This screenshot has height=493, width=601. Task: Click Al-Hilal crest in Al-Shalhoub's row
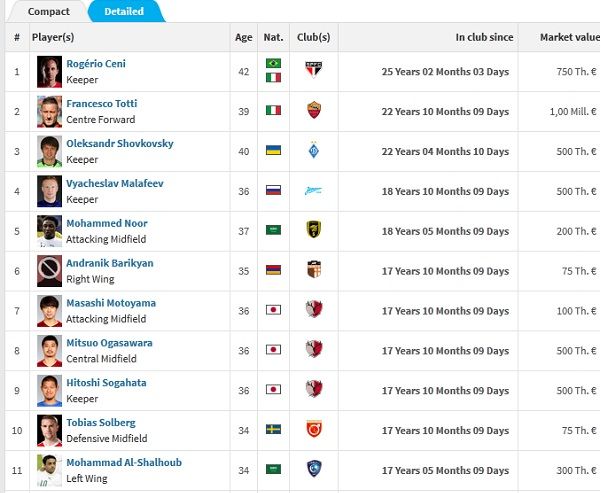pos(314,470)
